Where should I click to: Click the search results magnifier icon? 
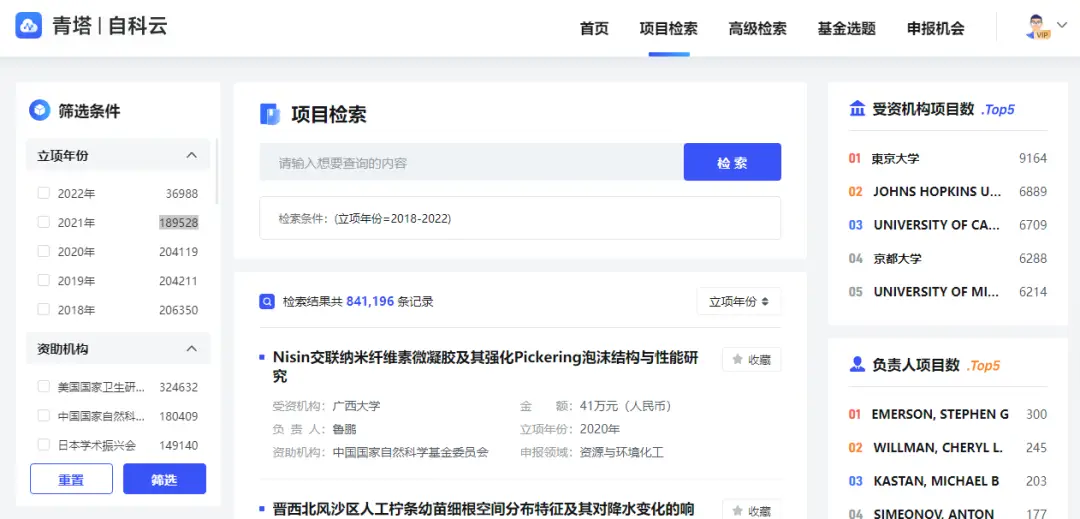[267, 301]
